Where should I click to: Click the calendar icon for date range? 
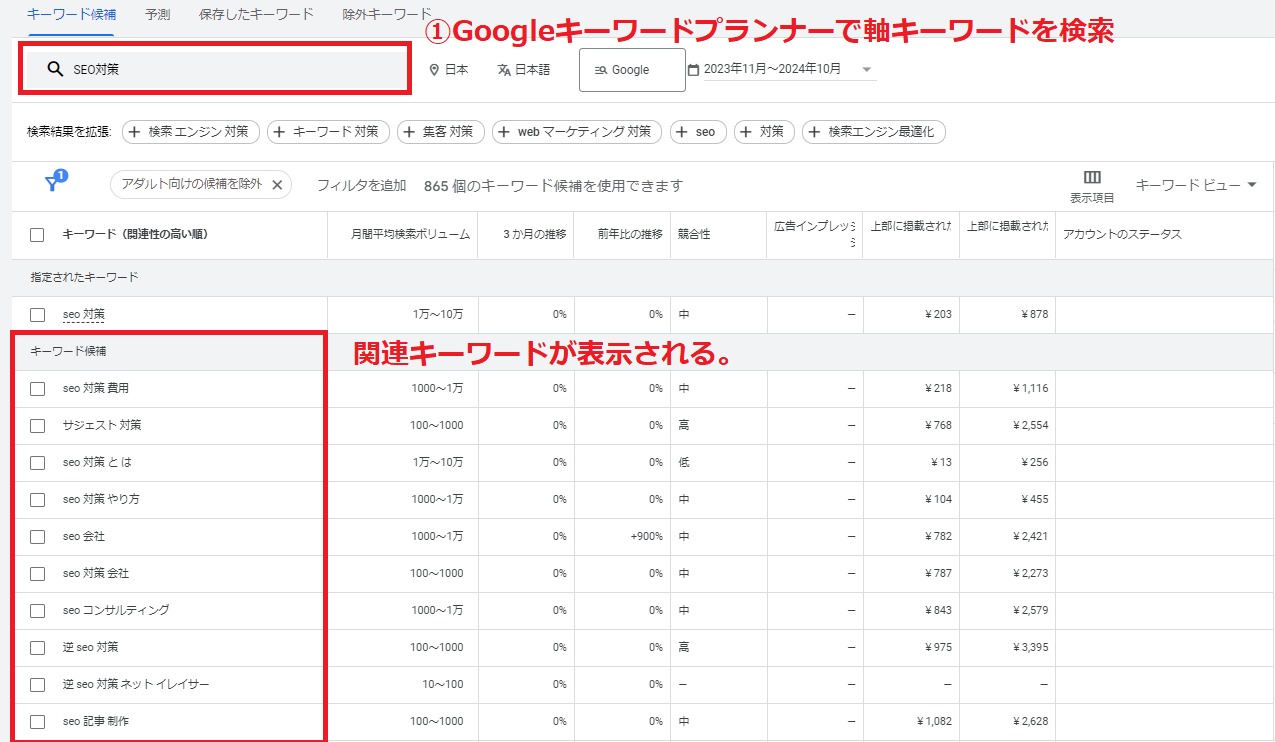[x=694, y=70]
